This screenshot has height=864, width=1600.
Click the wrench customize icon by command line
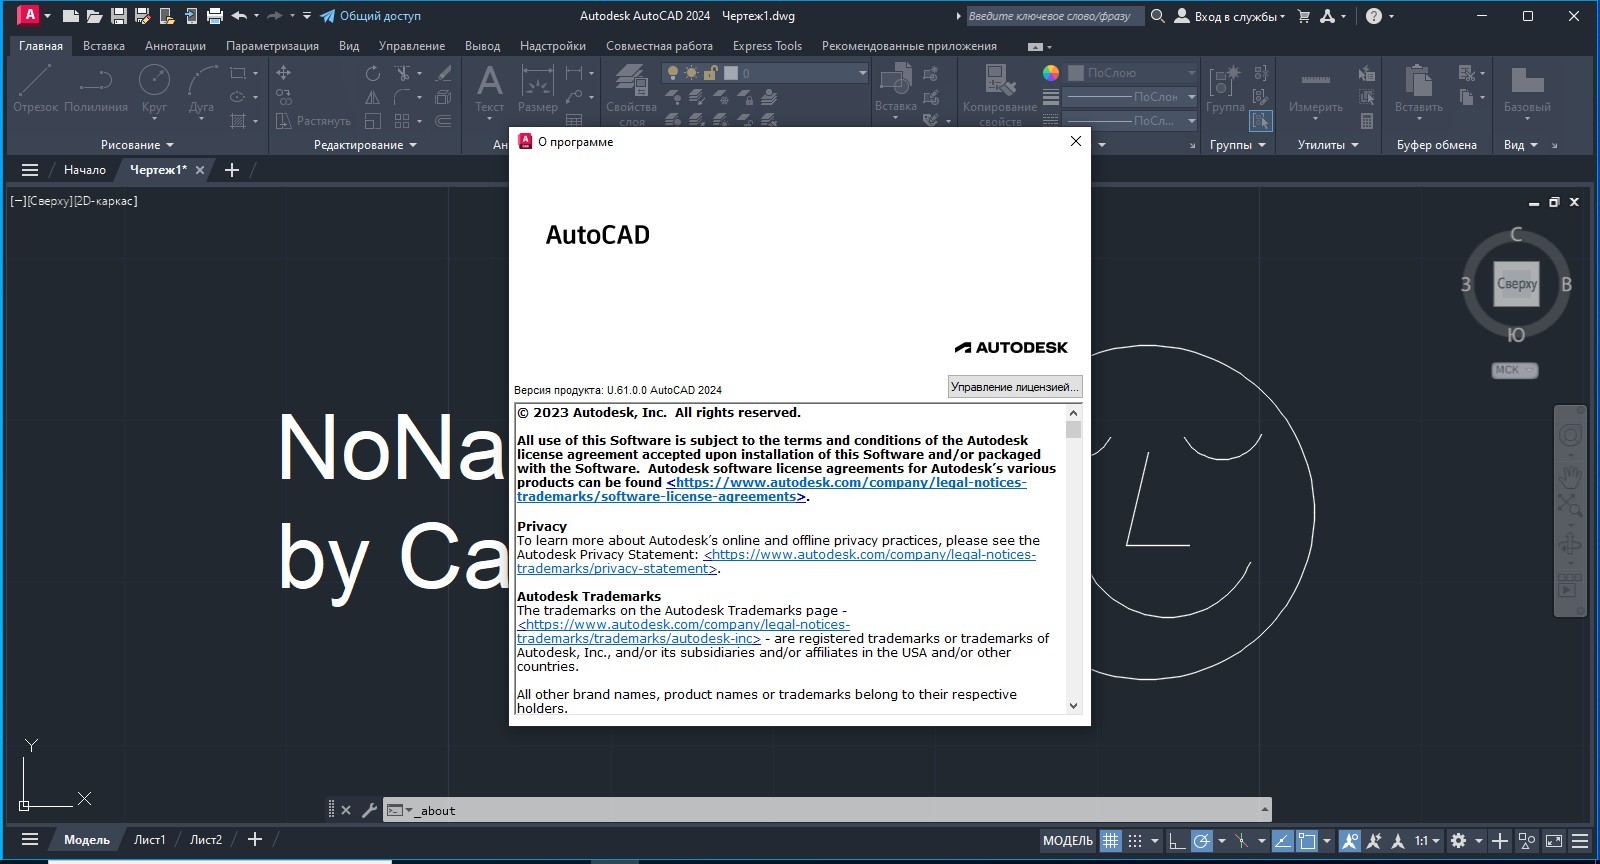[369, 810]
